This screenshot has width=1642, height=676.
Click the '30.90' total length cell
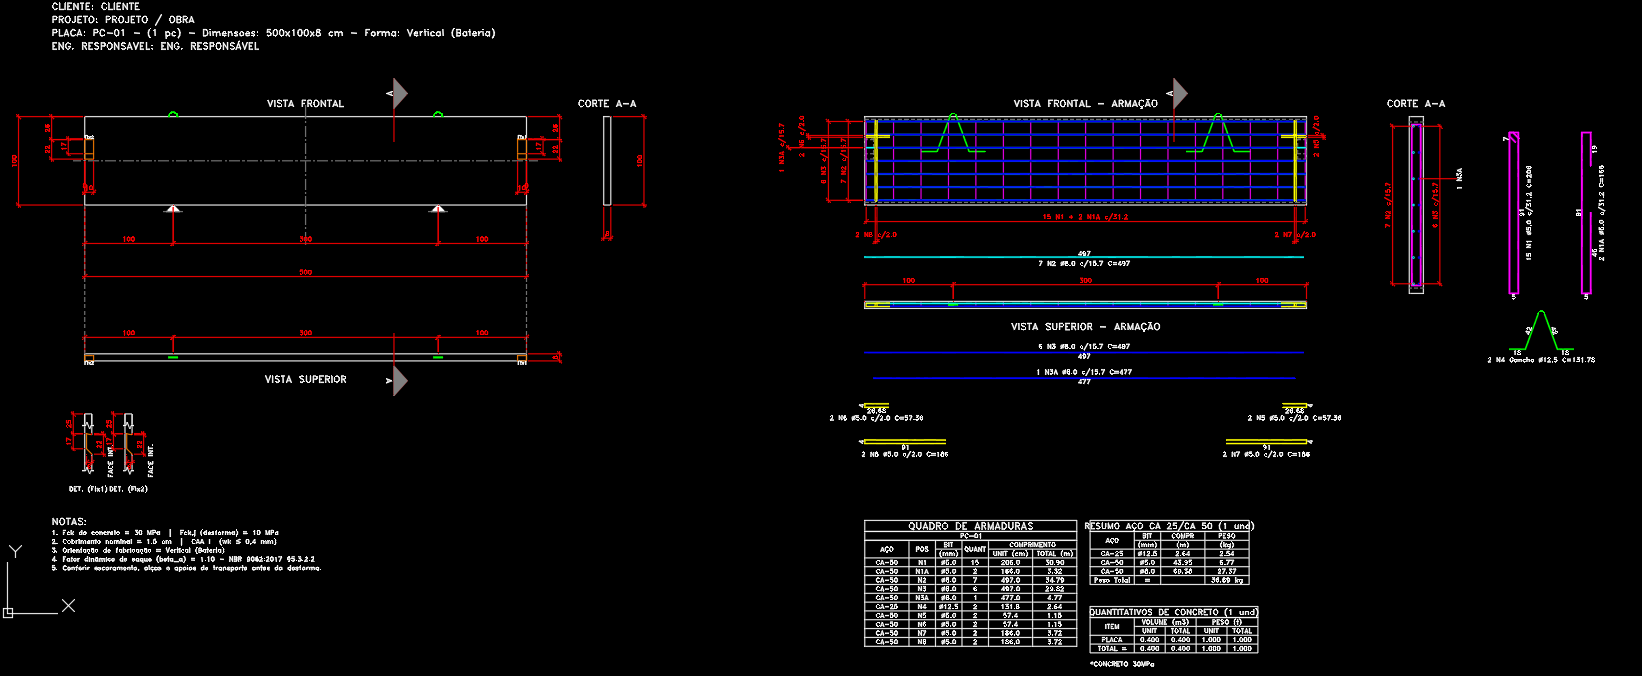click(x=1055, y=562)
